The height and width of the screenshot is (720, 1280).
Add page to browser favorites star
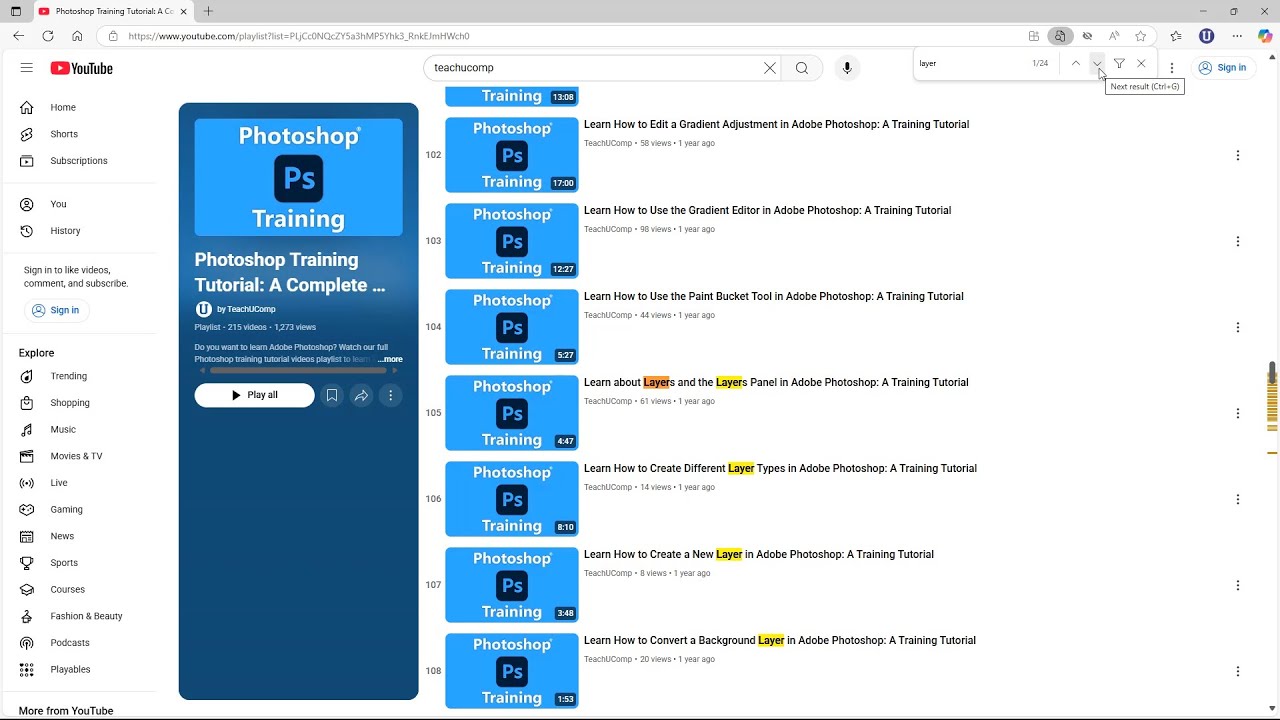(1140, 36)
